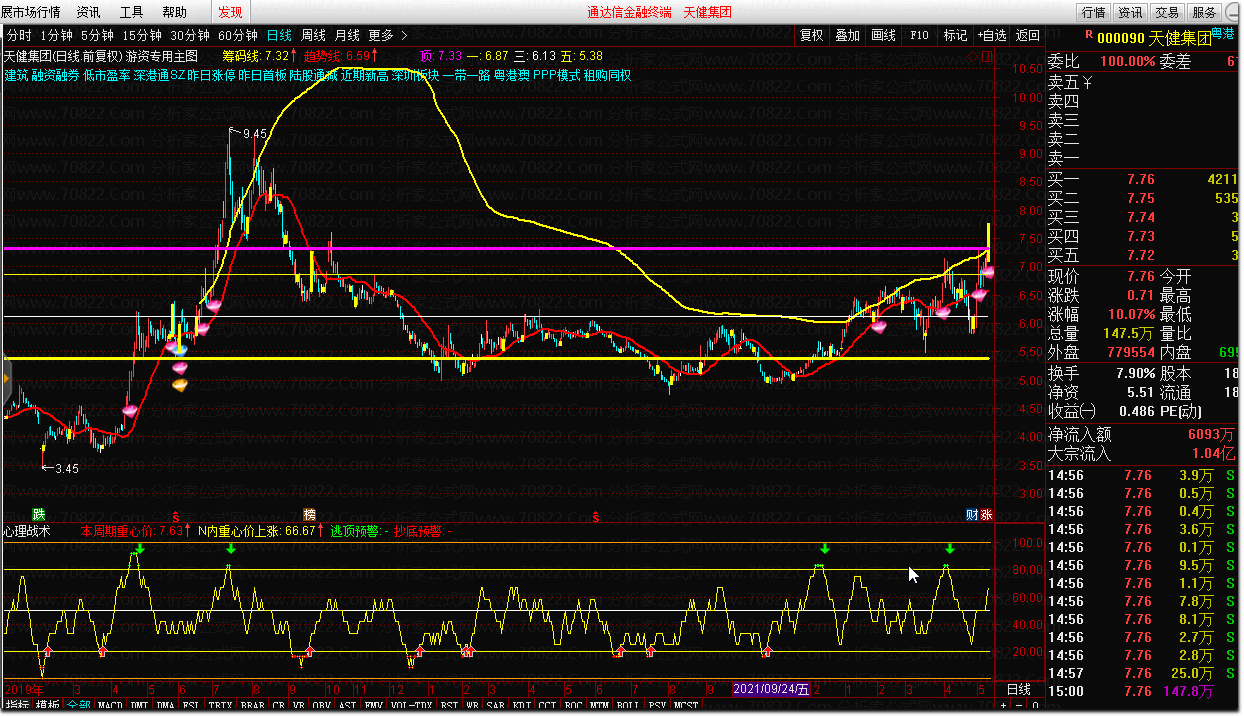Image resolution: width=1244 pixels, height=716 pixels.
Task: Switch indicator to TRIX
Action: [220, 706]
